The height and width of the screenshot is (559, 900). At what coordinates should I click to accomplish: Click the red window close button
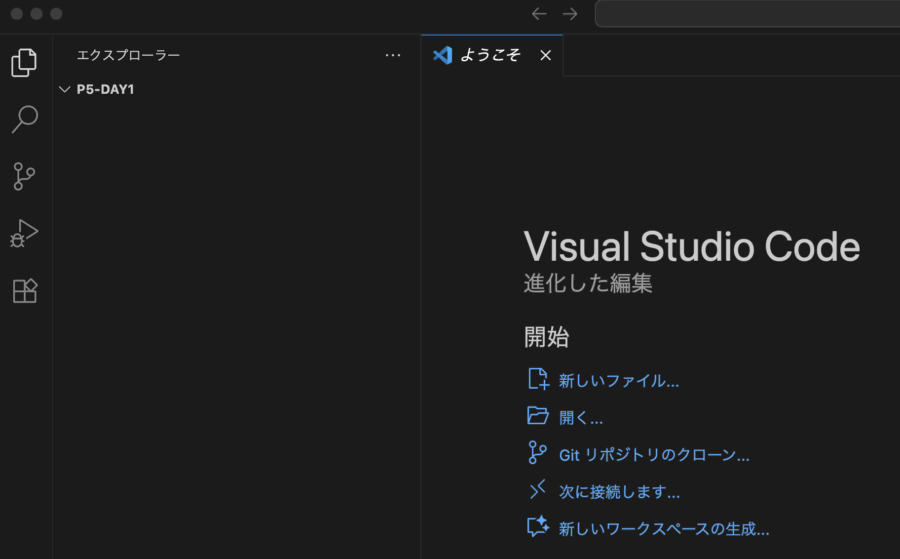(x=16, y=14)
